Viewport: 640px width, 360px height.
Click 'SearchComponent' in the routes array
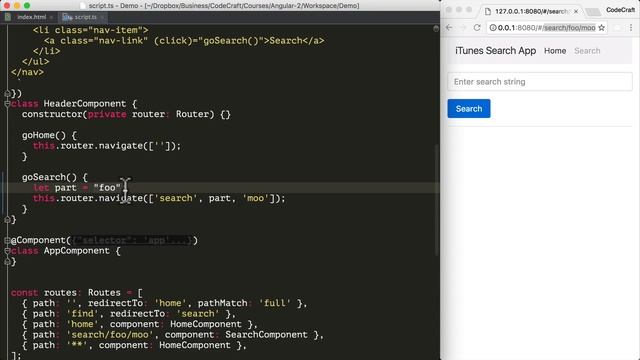[266, 335]
